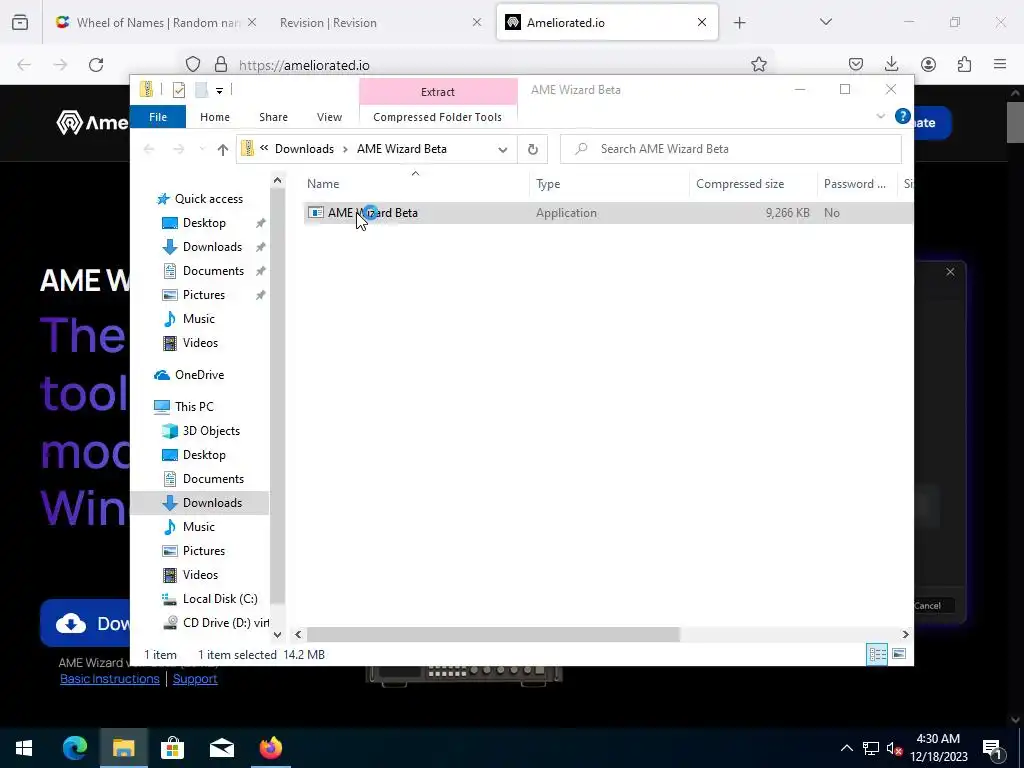
Task: Click horizontal scrollbar right arrow
Action: tap(905, 634)
